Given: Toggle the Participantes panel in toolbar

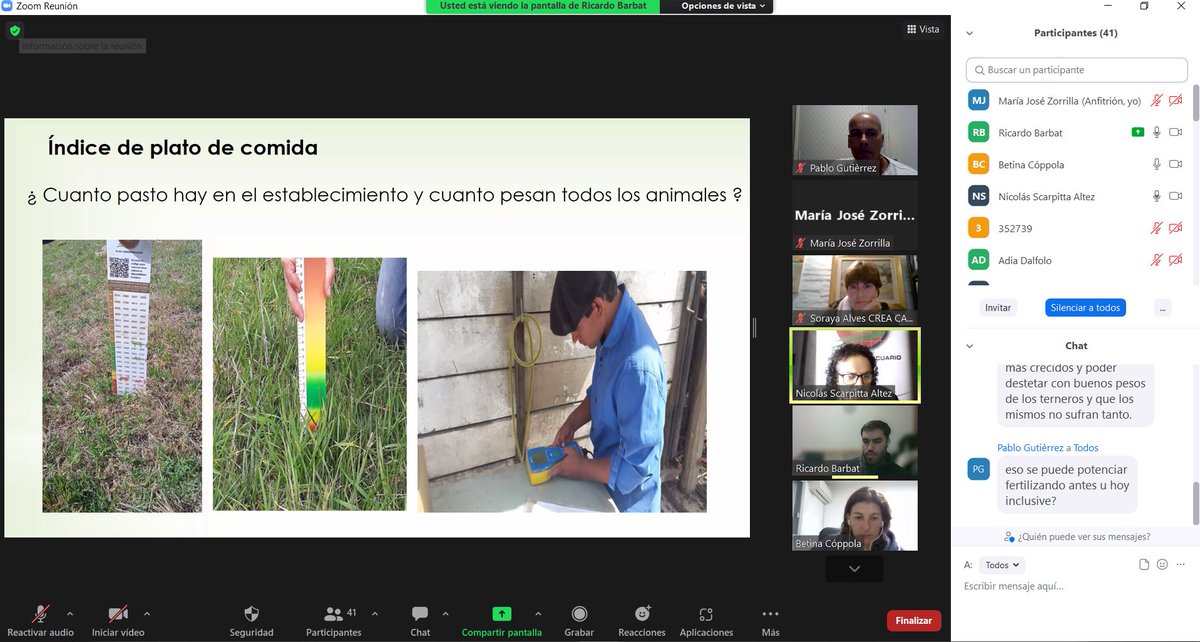Looking at the screenshot, I should coord(334,619).
